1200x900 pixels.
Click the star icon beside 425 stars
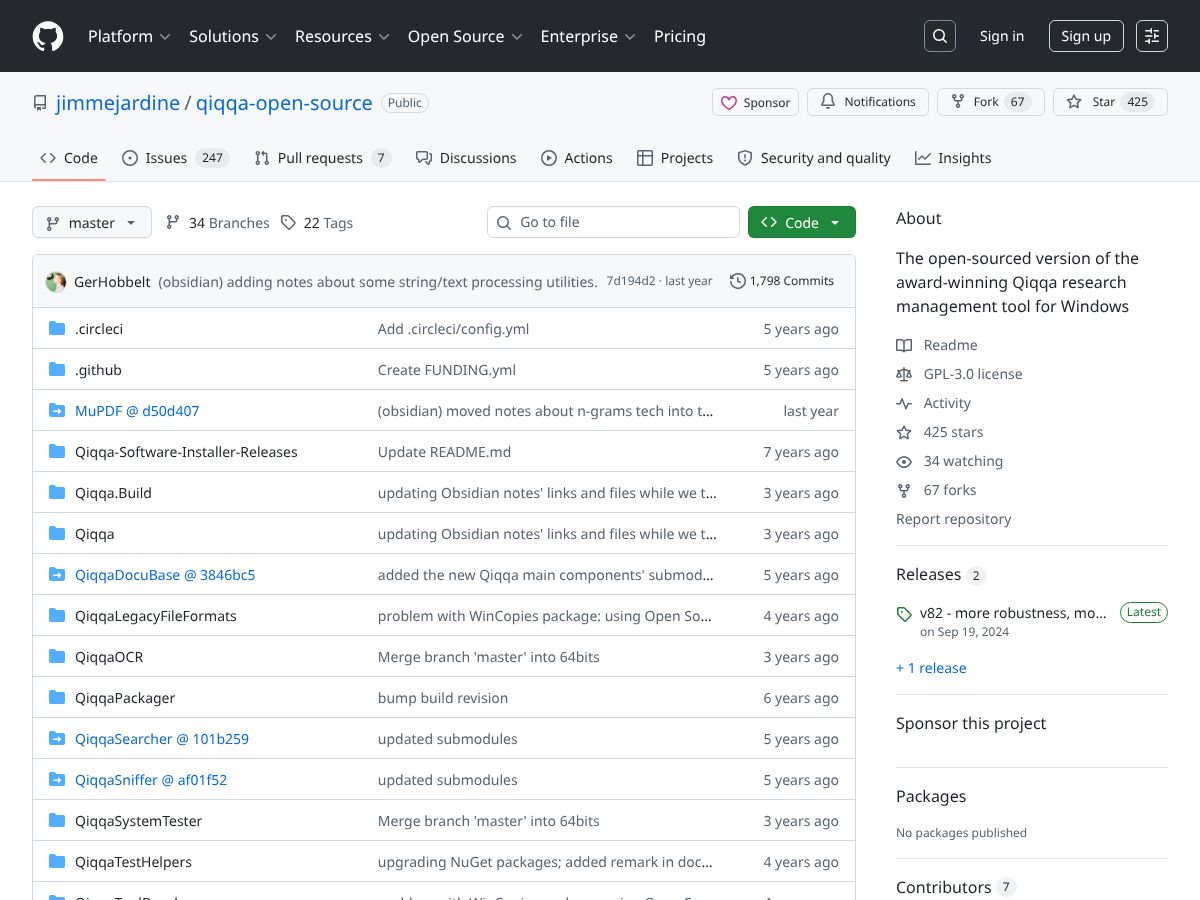coord(904,432)
